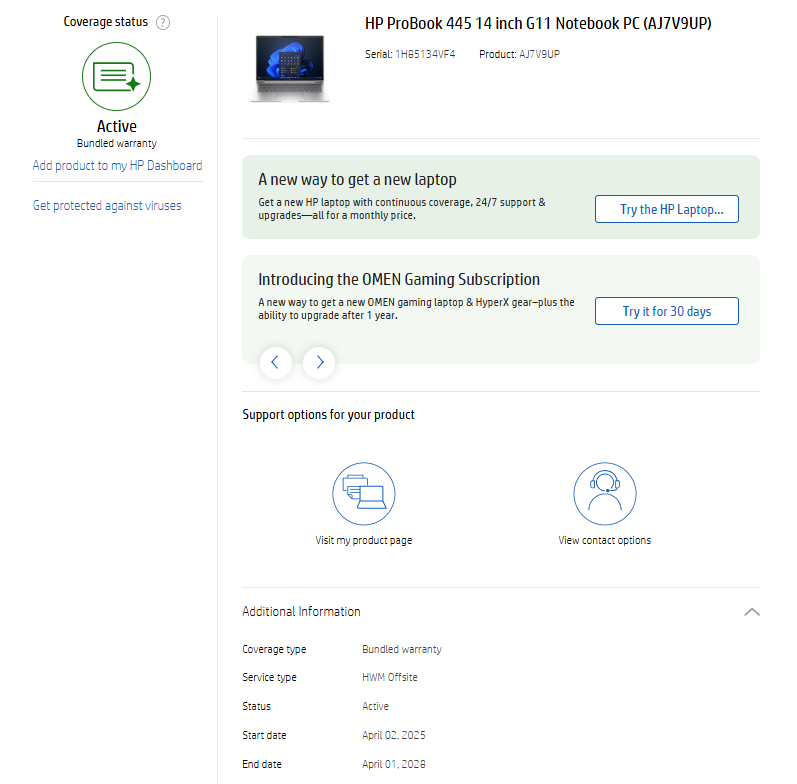
Task: Go to previous promotion with left arrow
Action: click(x=276, y=363)
